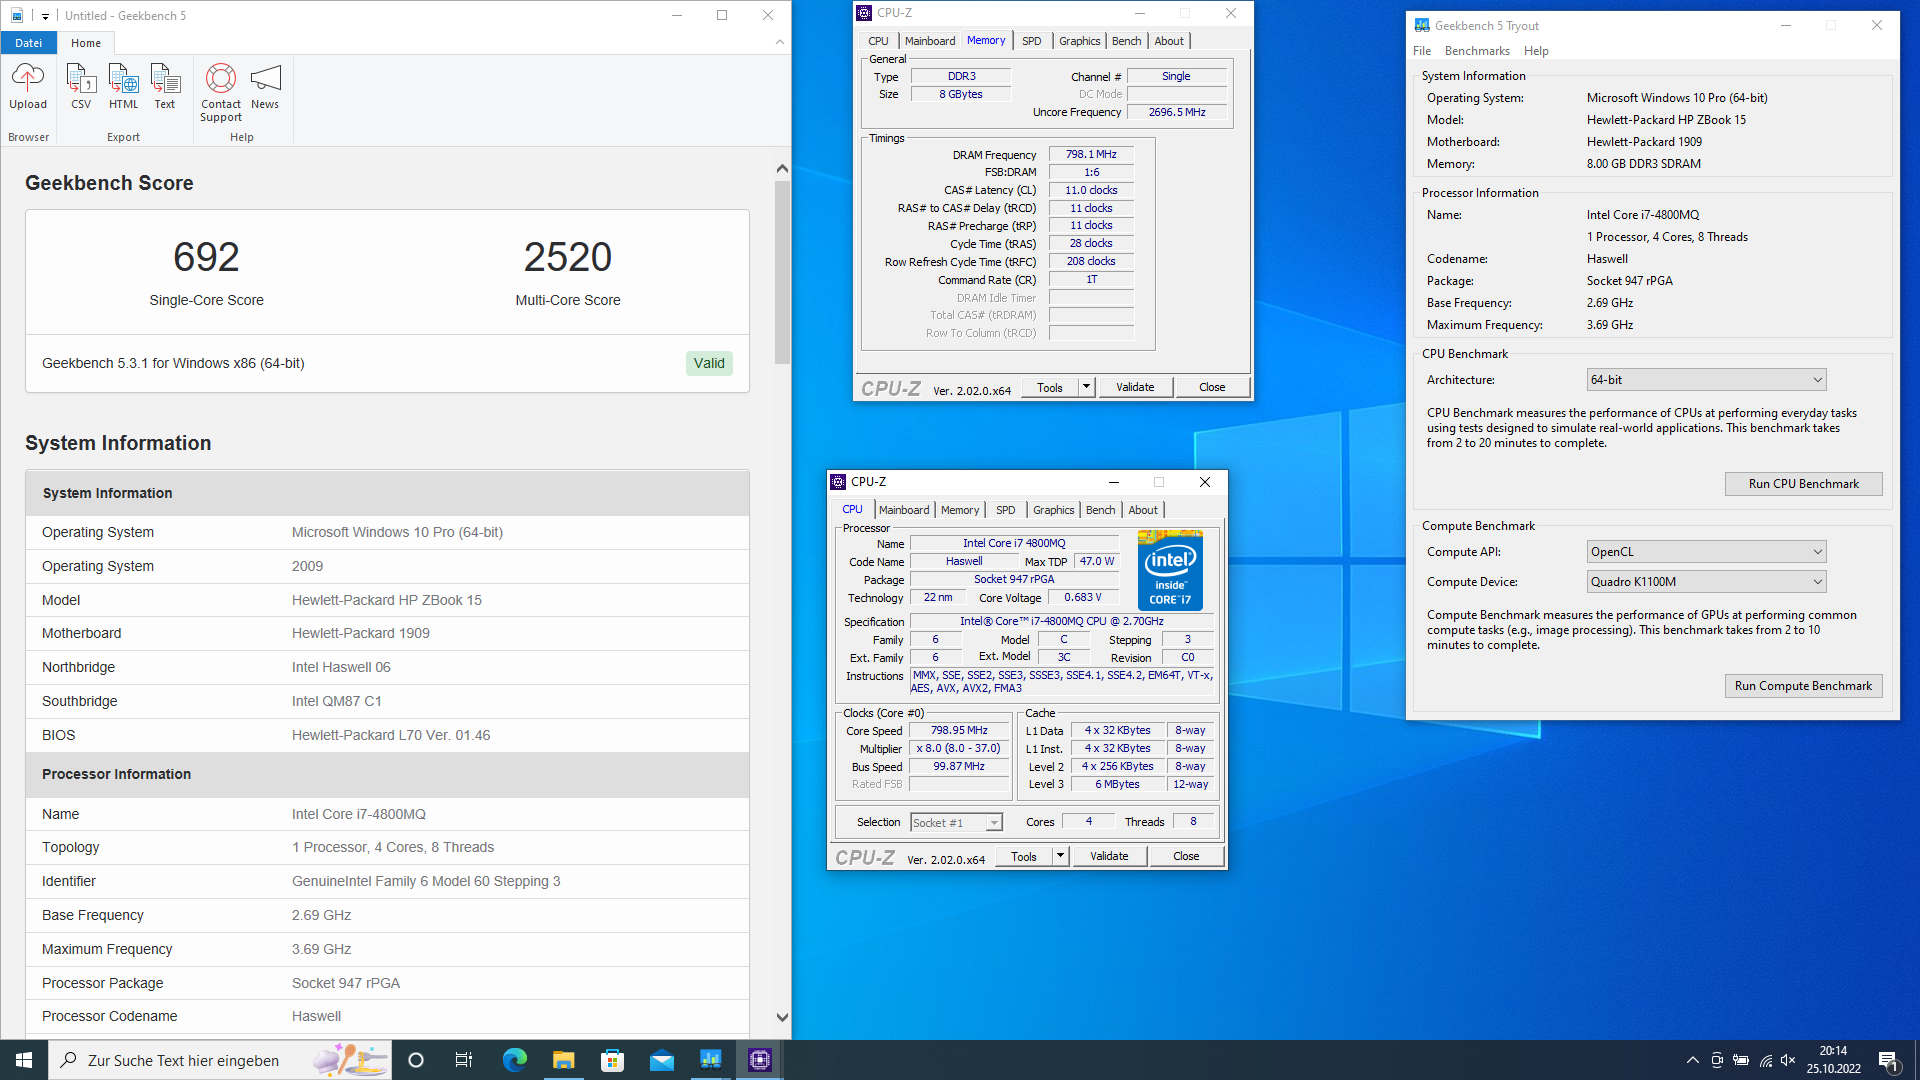The height and width of the screenshot is (1080, 1920).
Task: Click the Intel Core i7 logo
Action: click(1170, 570)
